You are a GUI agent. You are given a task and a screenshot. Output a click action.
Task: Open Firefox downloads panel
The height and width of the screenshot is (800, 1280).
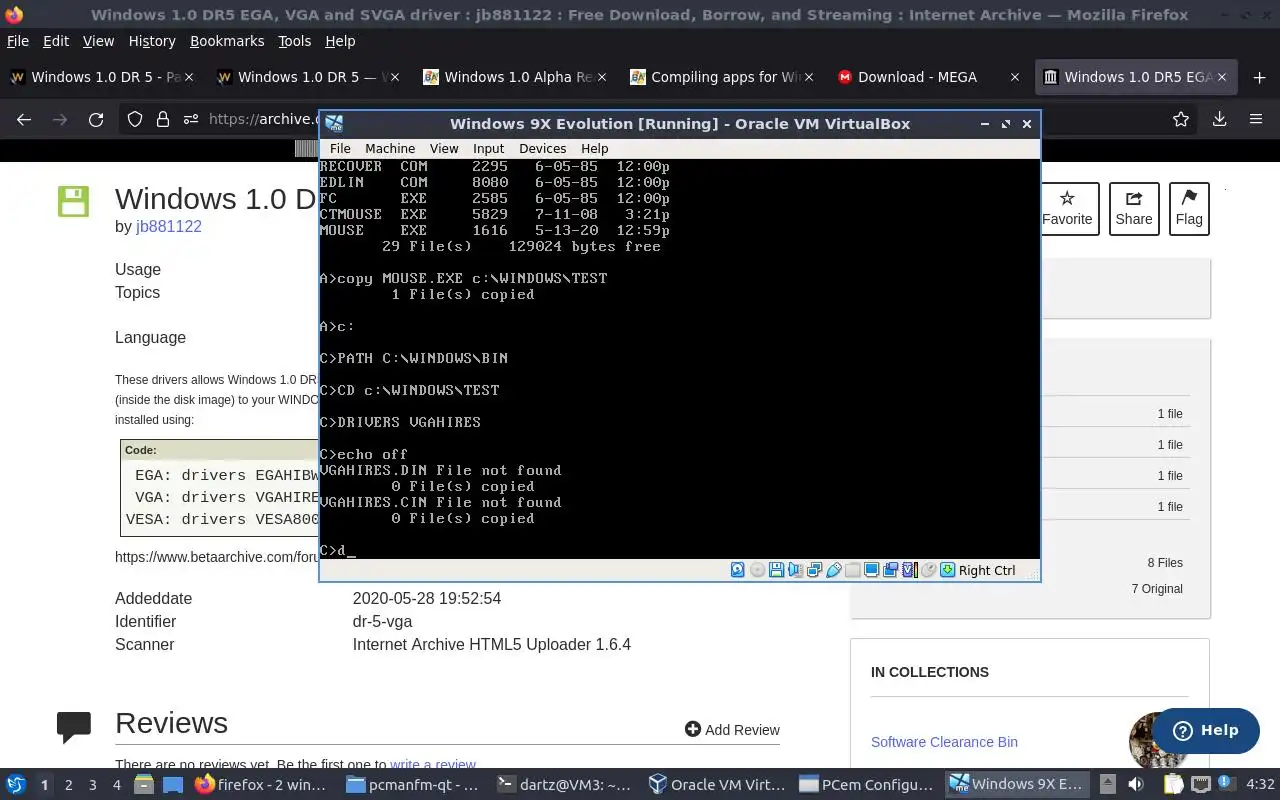1219,119
